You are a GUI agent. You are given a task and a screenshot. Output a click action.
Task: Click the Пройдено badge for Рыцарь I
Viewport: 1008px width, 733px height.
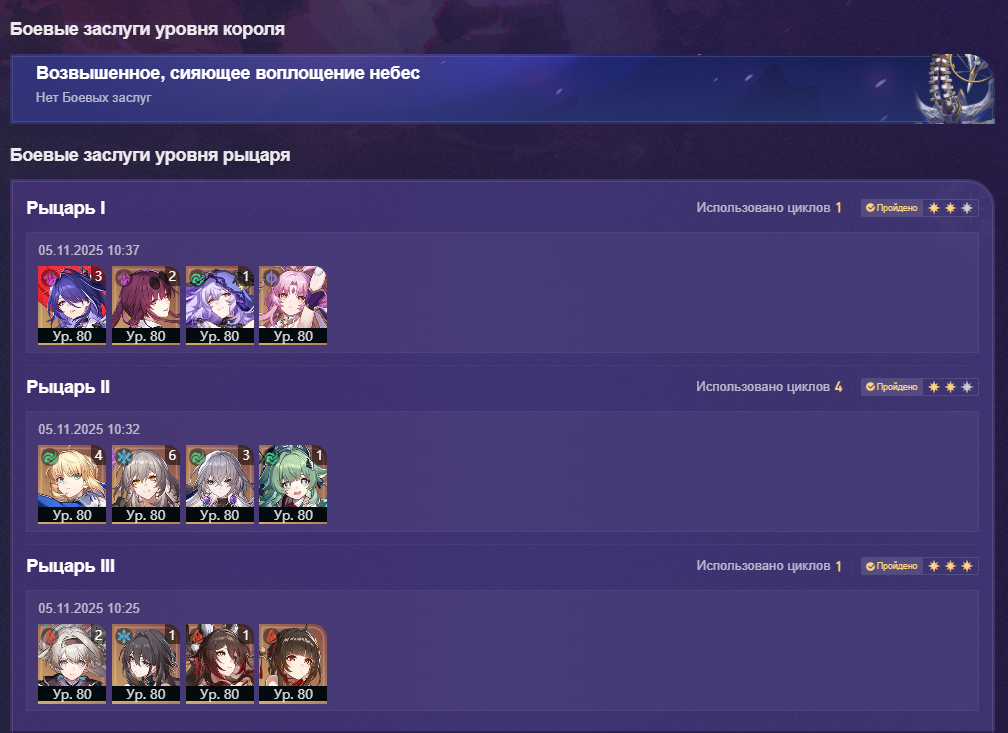(x=892, y=208)
